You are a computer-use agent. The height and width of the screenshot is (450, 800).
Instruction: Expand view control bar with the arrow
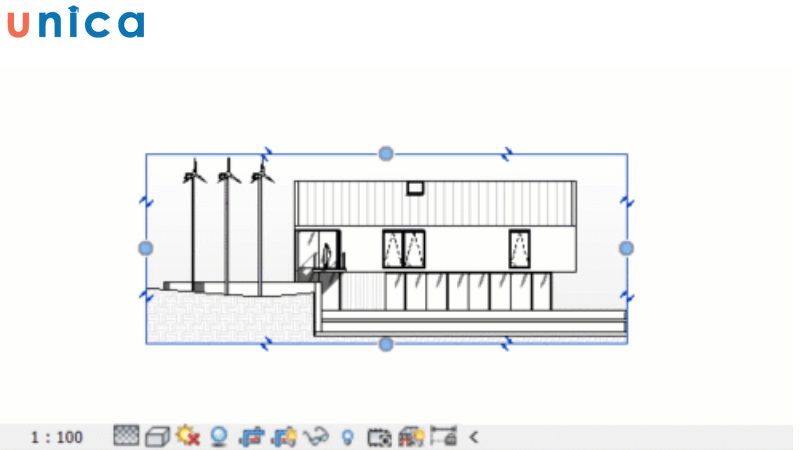[474, 437]
